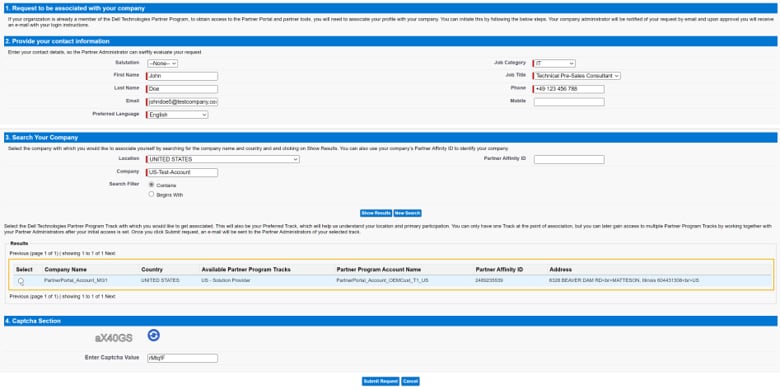The height and width of the screenshot is (390, 780).
Task: Click the Country column header
Action: point(152,270)
